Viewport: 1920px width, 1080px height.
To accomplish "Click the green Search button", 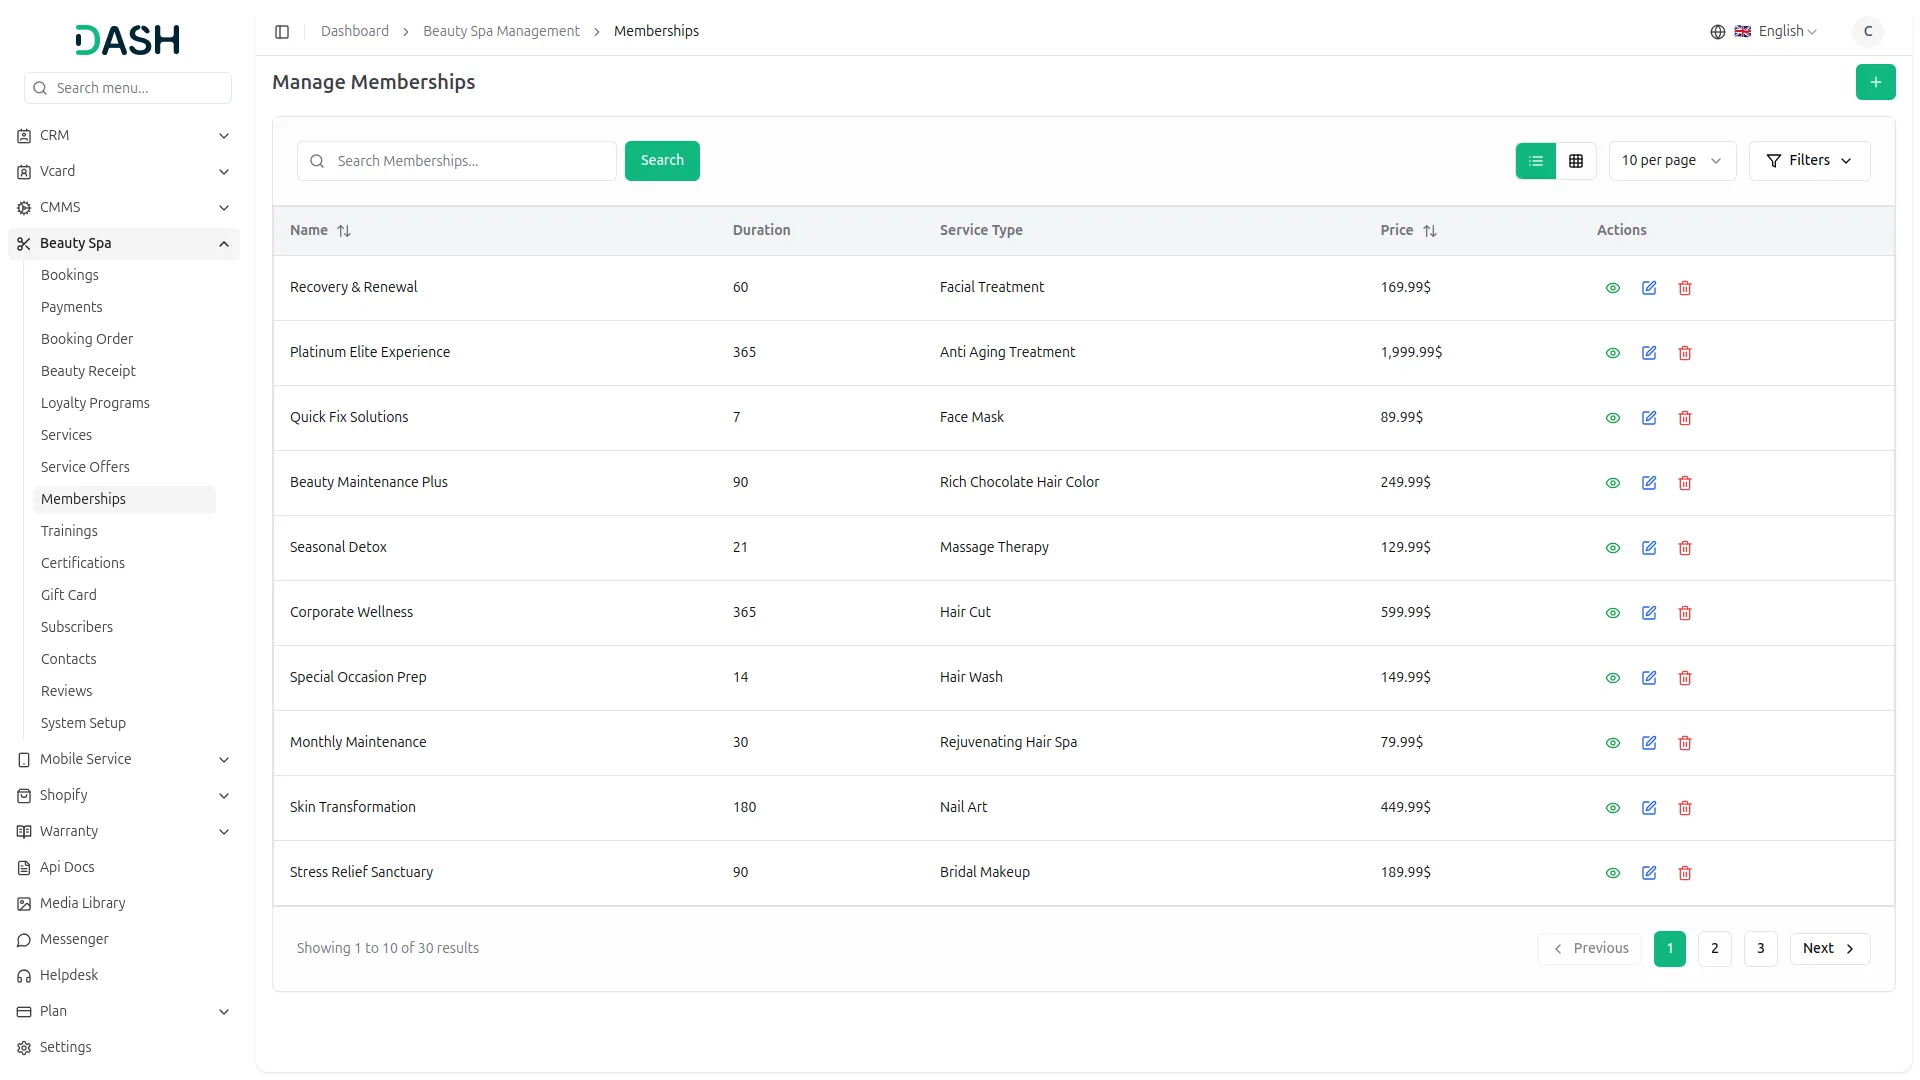I will [662, 161].
